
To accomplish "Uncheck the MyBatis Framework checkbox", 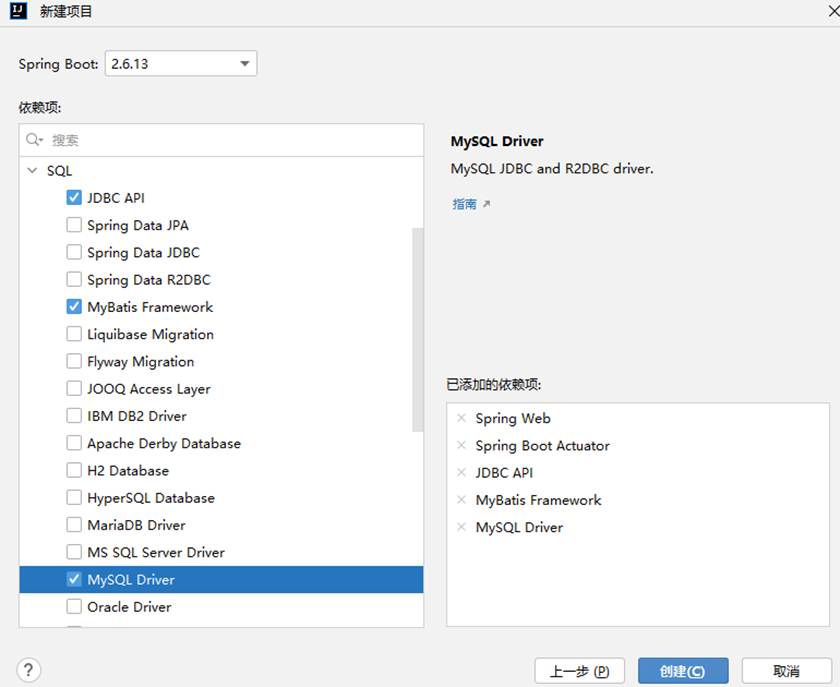I will 74,307.
